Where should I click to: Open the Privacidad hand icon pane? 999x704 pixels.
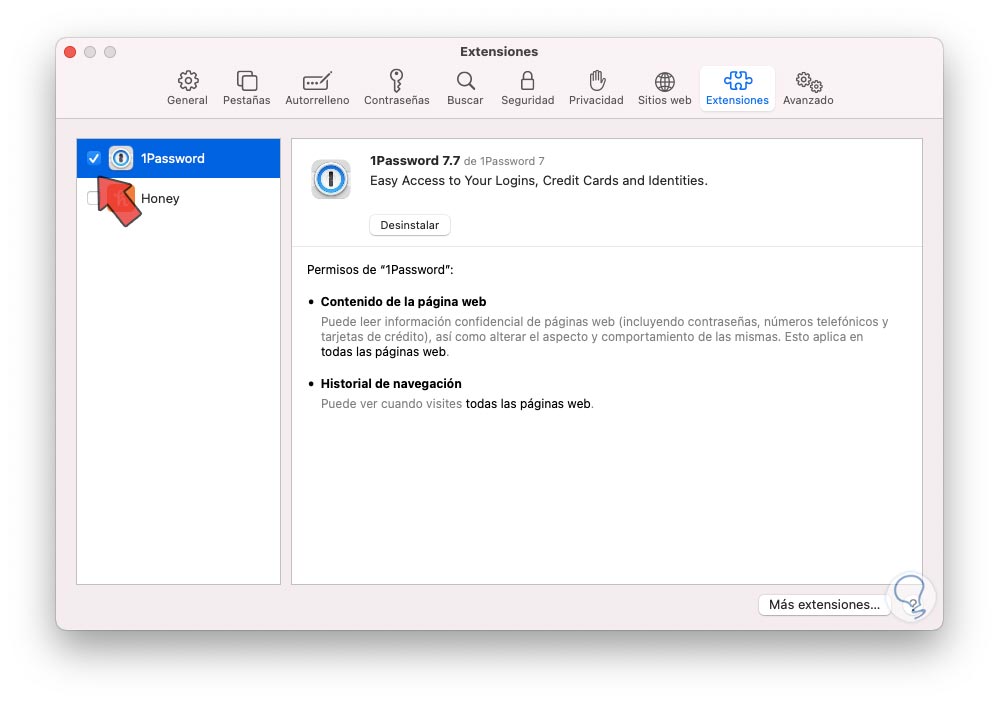coord(596,88)
